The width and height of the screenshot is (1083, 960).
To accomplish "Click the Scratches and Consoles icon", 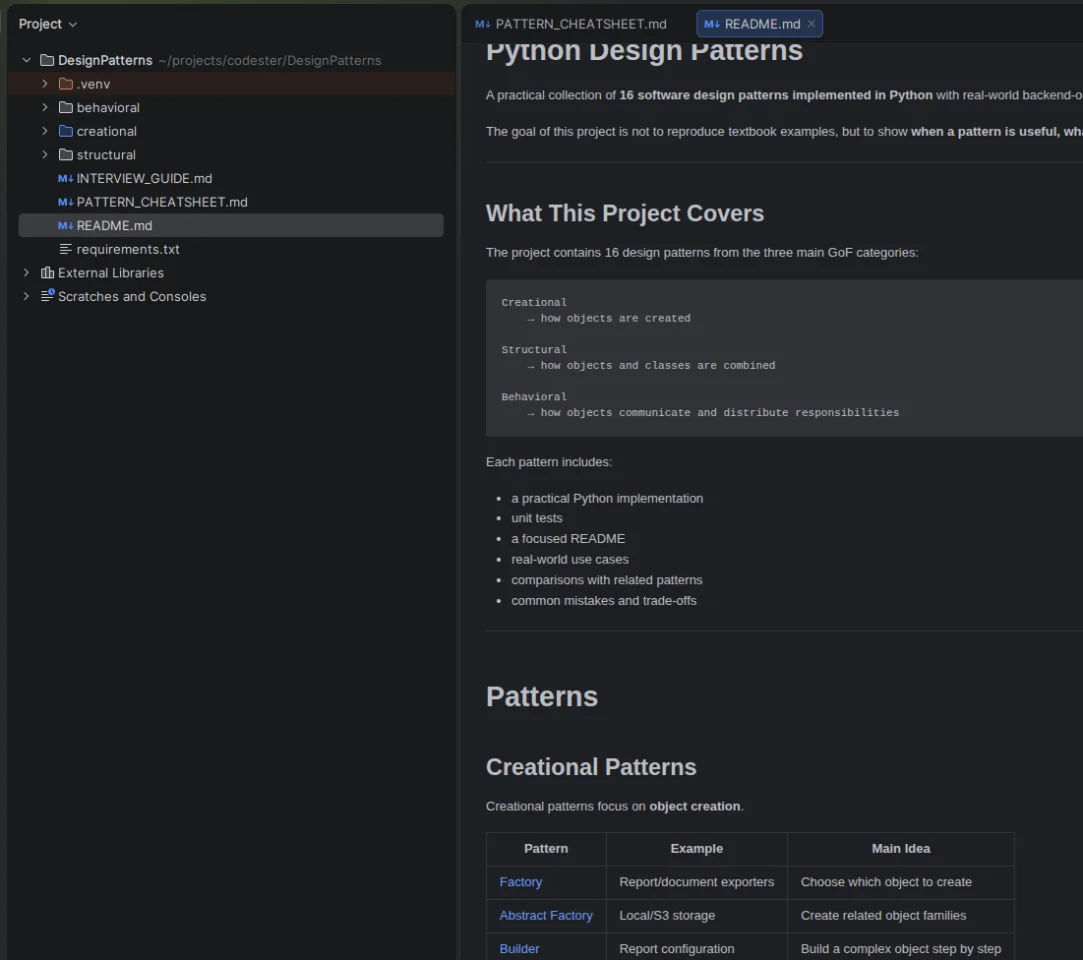I will click(x=47, y=296).
